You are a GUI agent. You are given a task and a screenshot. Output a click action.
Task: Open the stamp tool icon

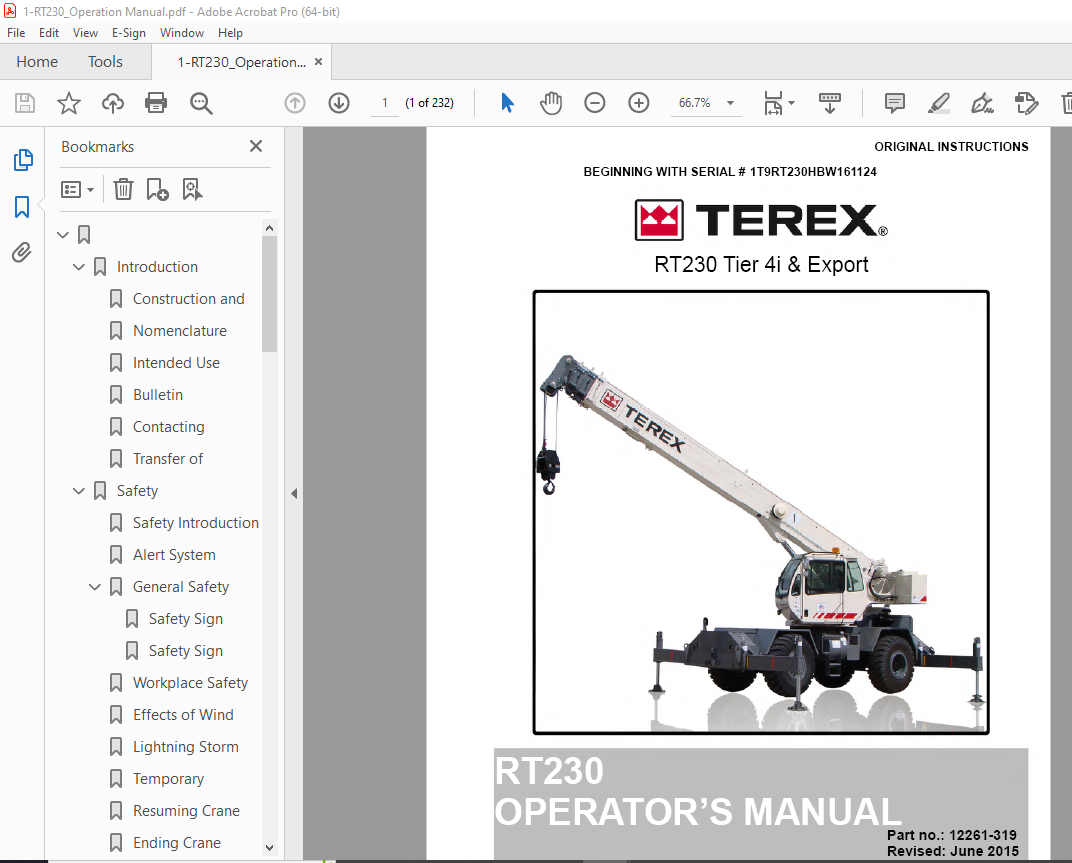(x=1026, y=103)
